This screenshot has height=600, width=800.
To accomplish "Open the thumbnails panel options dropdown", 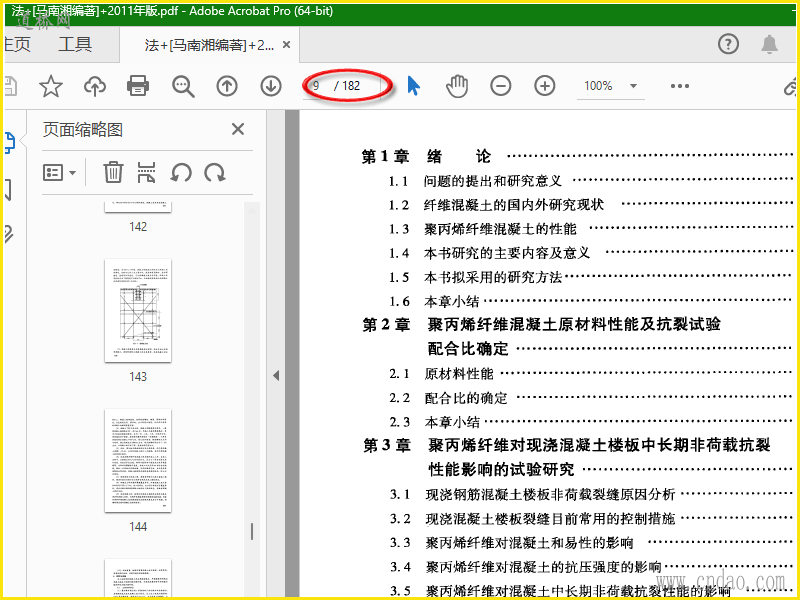I will [60, 173].
